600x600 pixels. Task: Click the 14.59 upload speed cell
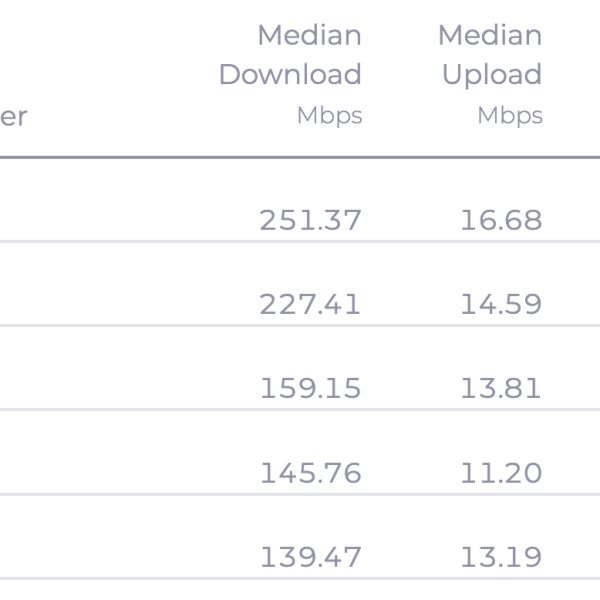500,304
